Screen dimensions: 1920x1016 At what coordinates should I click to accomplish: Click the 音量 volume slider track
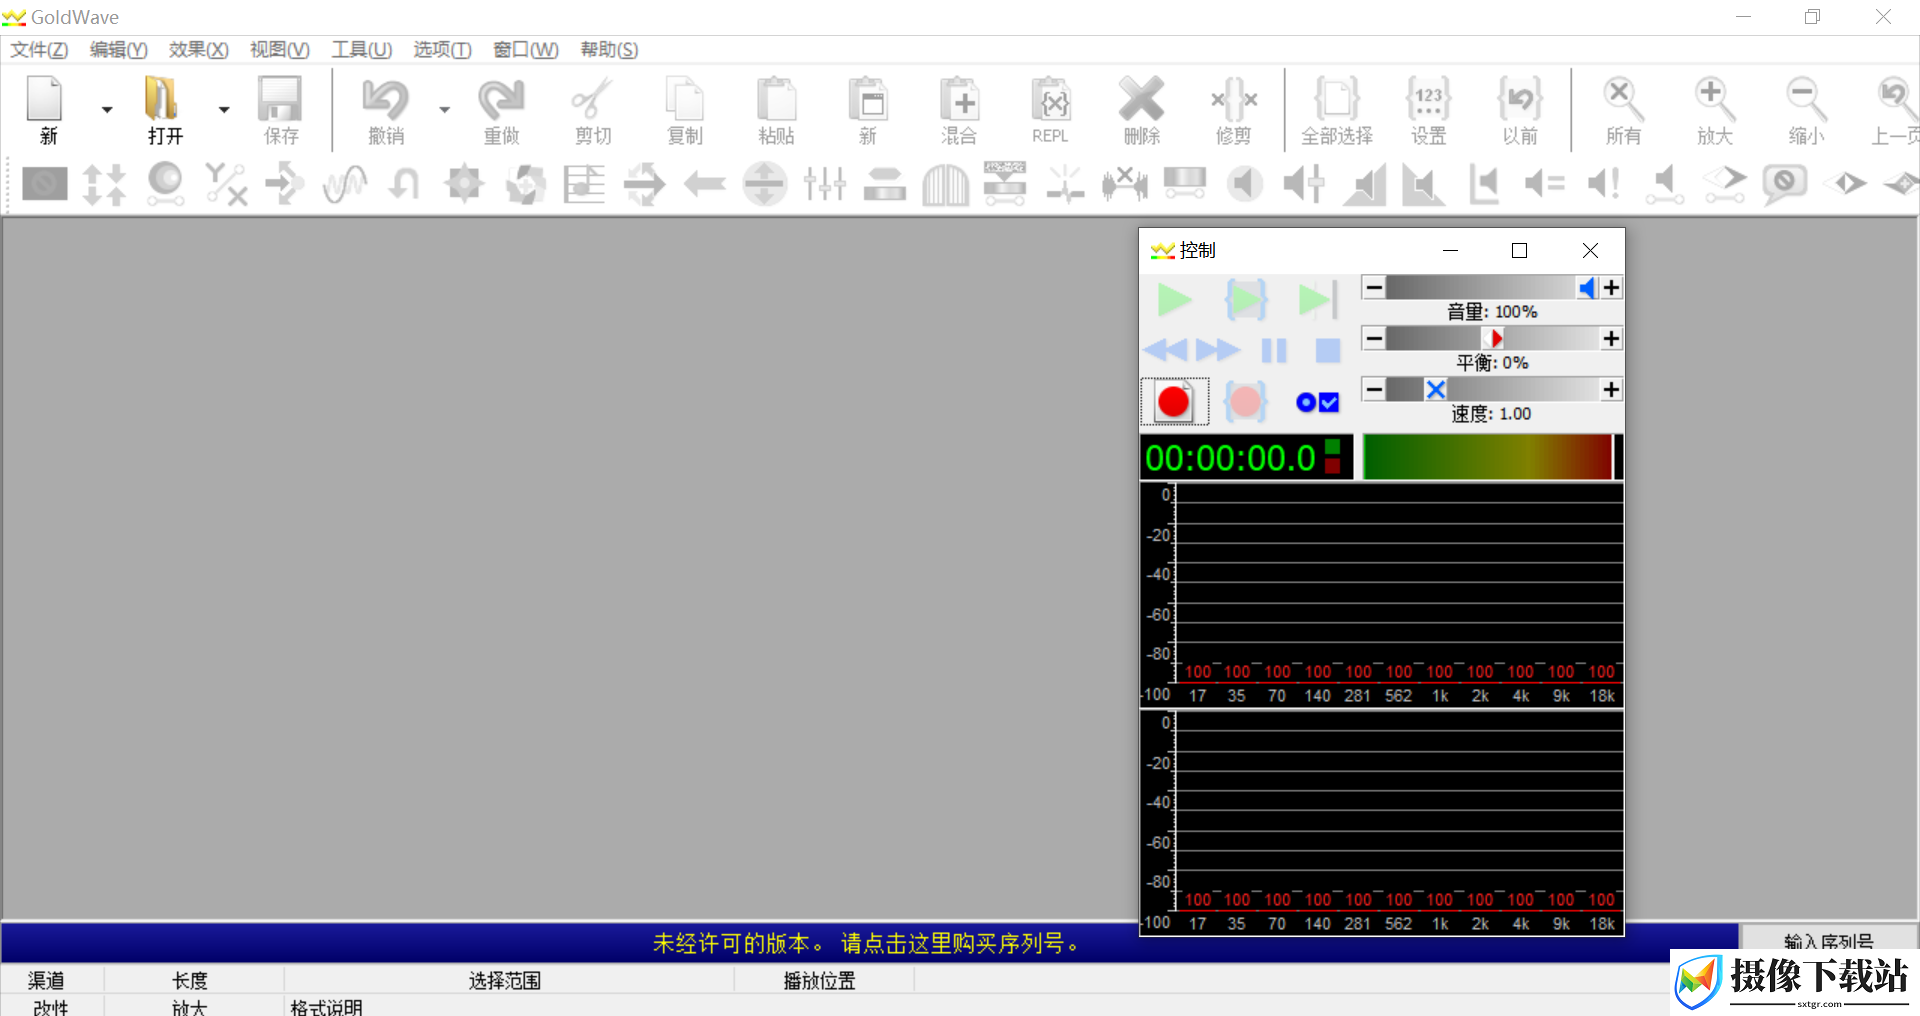click(x=1492, y=288)
